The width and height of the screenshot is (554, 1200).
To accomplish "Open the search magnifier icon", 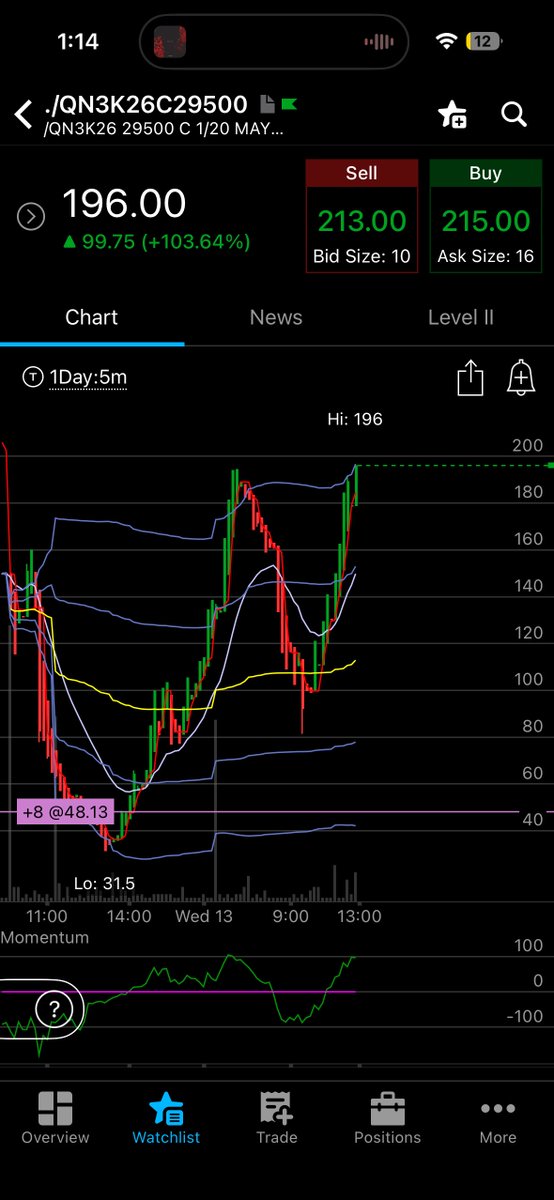I will click(x=514, y=114).
